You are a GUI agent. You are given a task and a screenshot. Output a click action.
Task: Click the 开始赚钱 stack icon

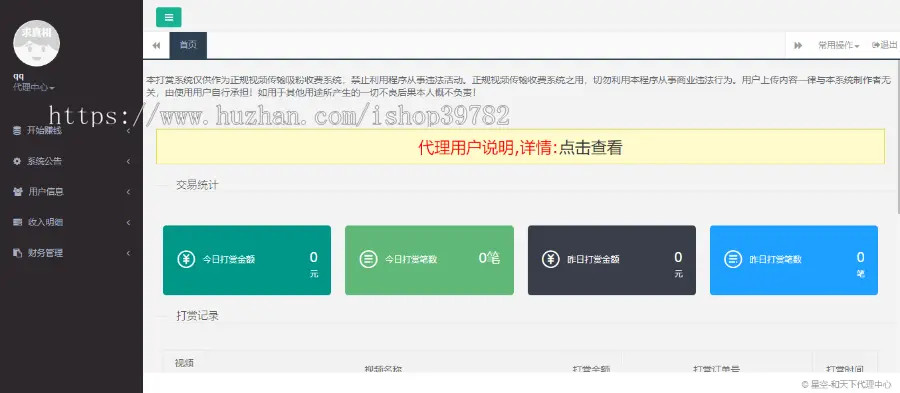click(x=17, y=131)
